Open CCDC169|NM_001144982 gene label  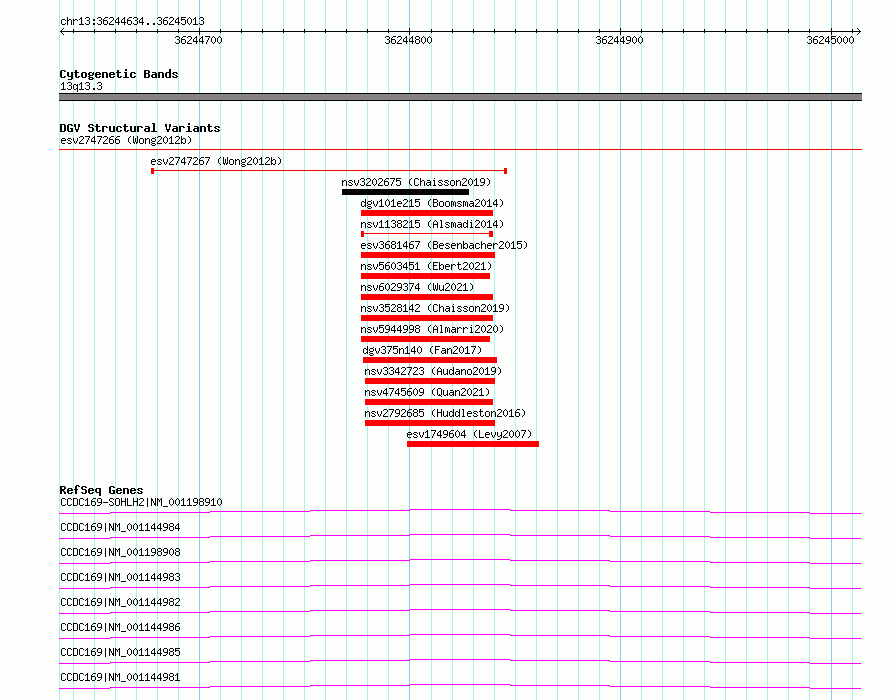(120, 602)
